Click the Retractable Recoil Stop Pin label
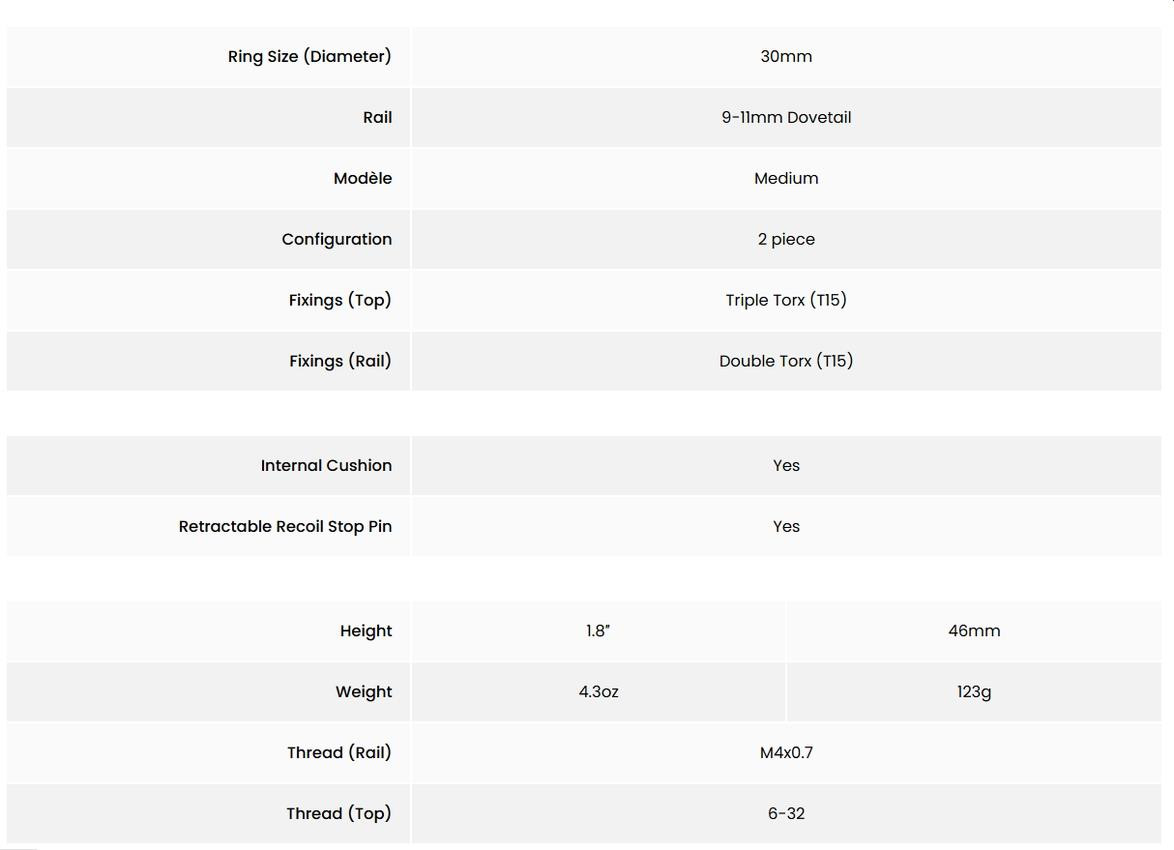The width and height of the screenshot is (1174, 850). 285,527
